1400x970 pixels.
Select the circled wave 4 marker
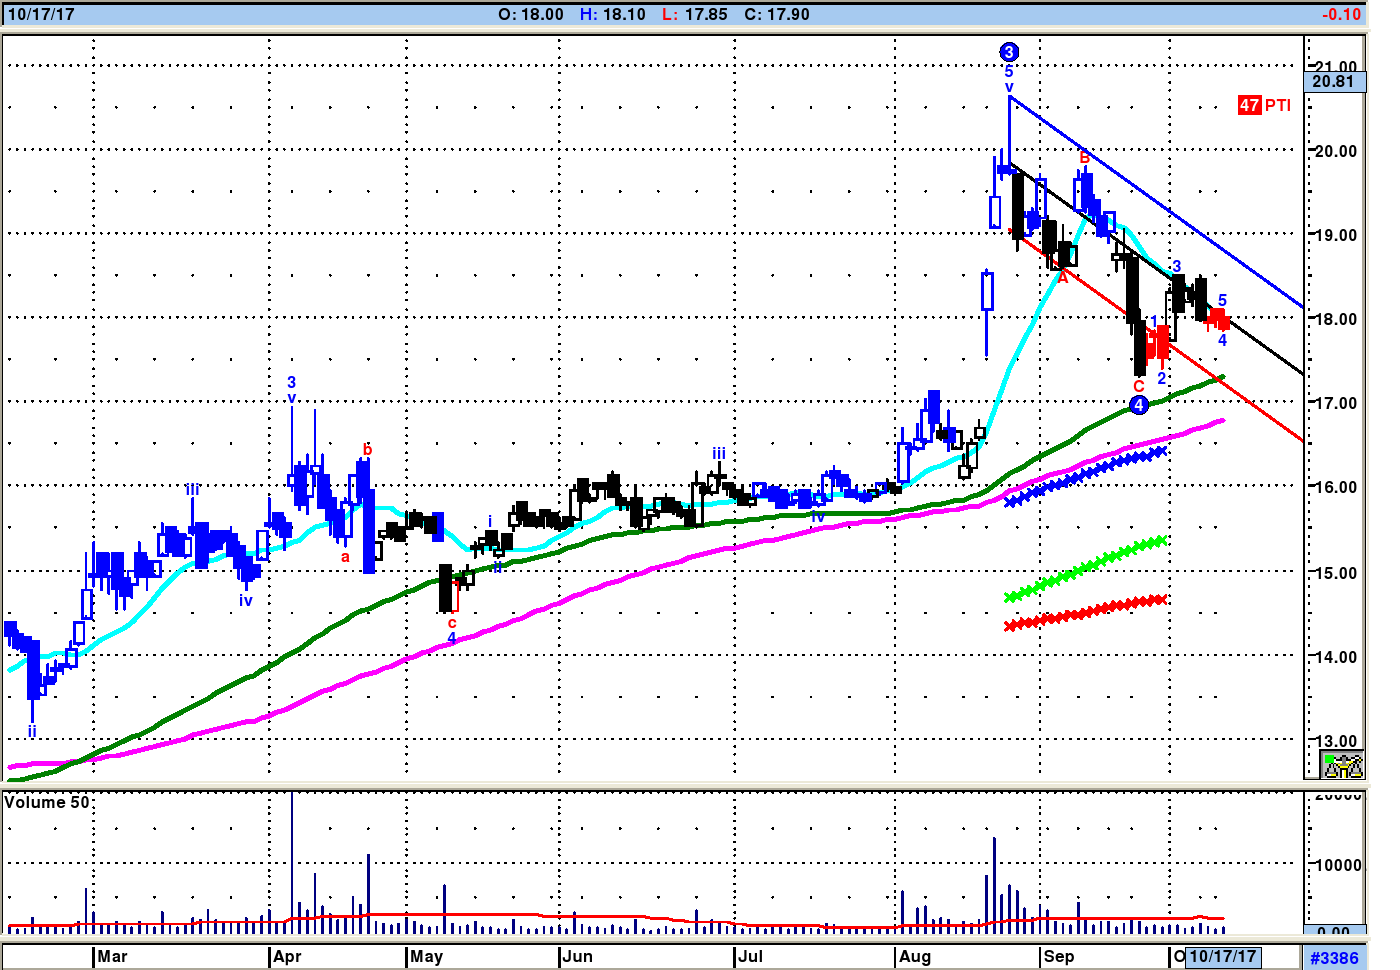[1138, 405]
